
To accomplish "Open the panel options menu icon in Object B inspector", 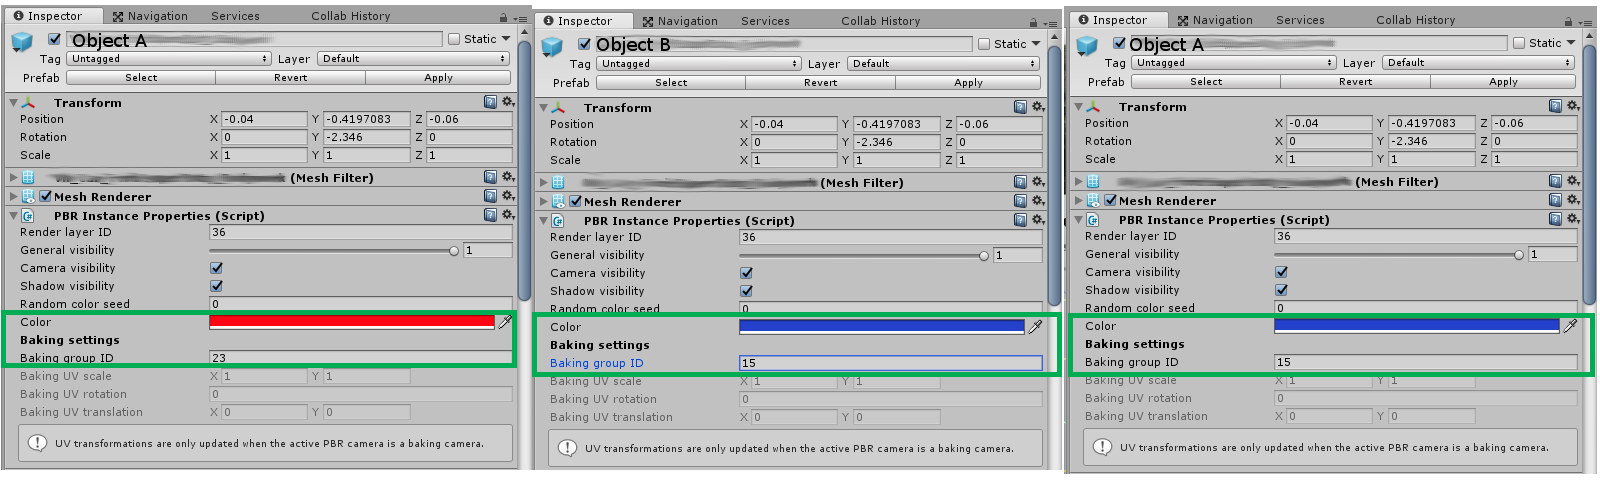I will click(x=1049, y=23).
